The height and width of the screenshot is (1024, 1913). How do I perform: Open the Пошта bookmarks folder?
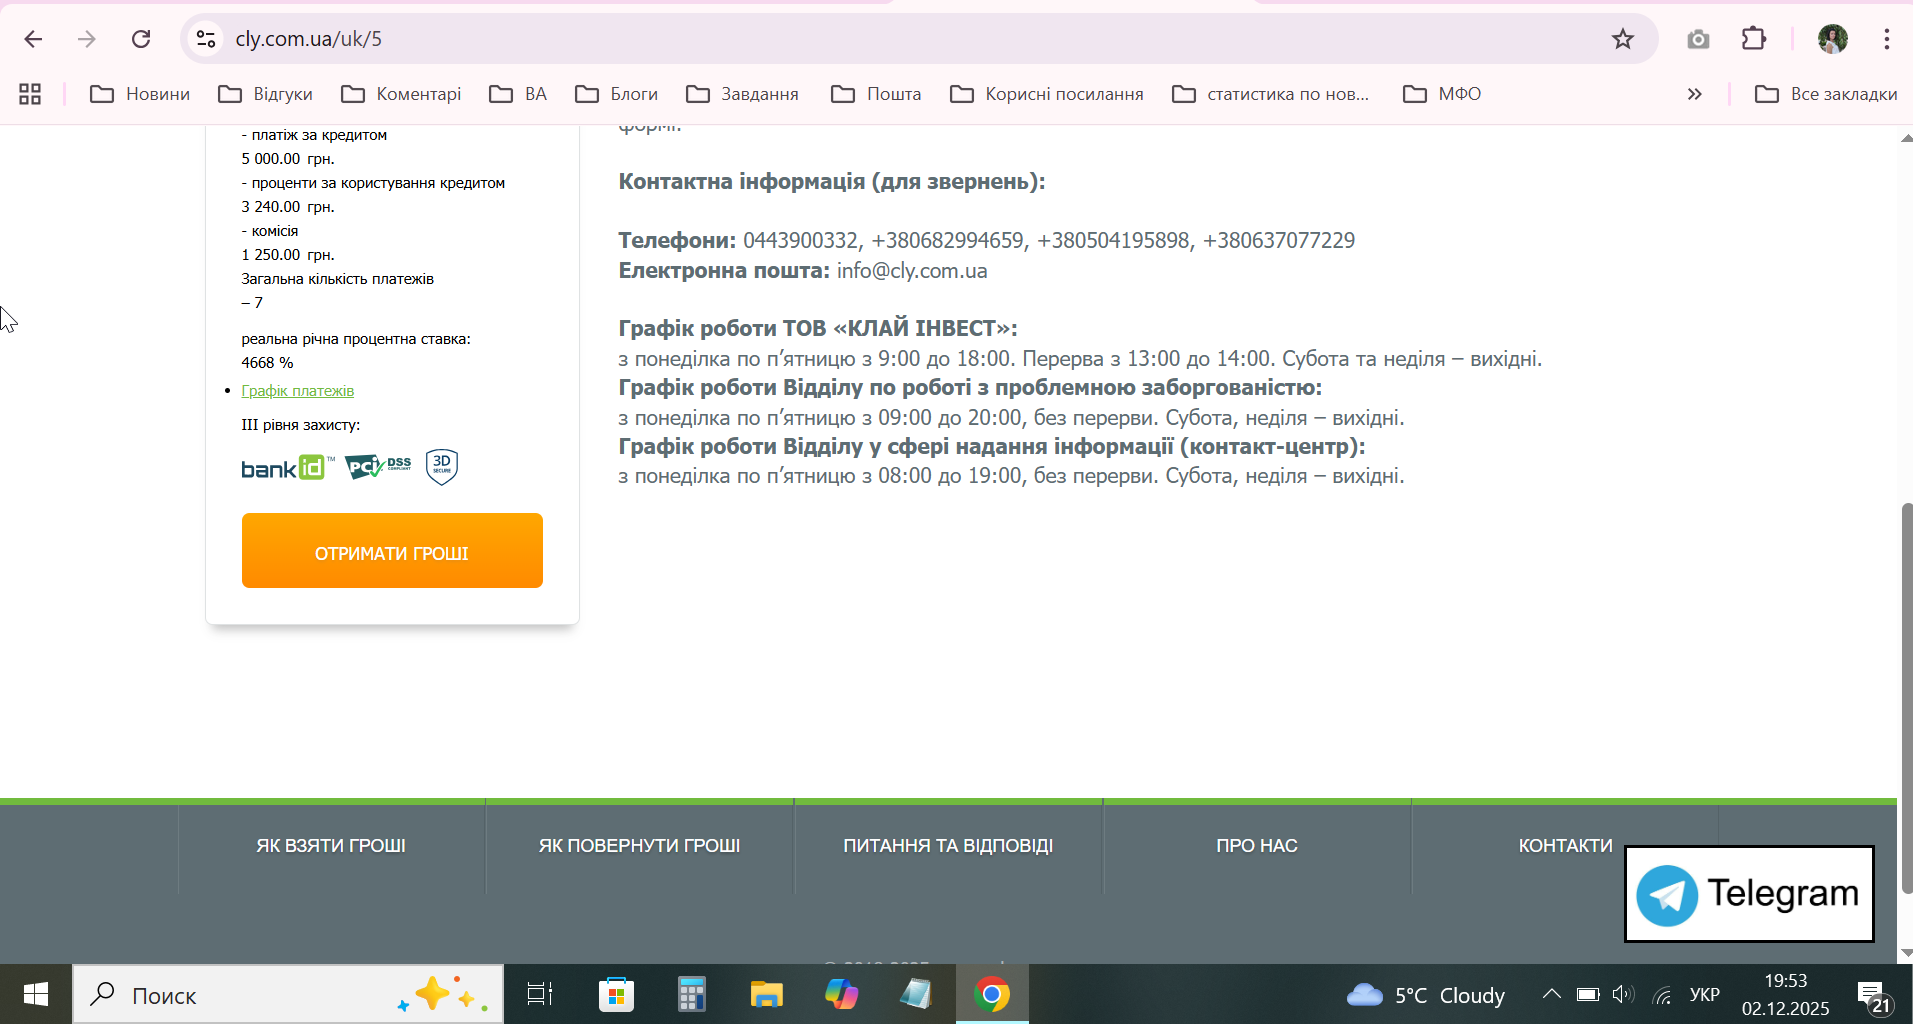[x=876, y=94]
